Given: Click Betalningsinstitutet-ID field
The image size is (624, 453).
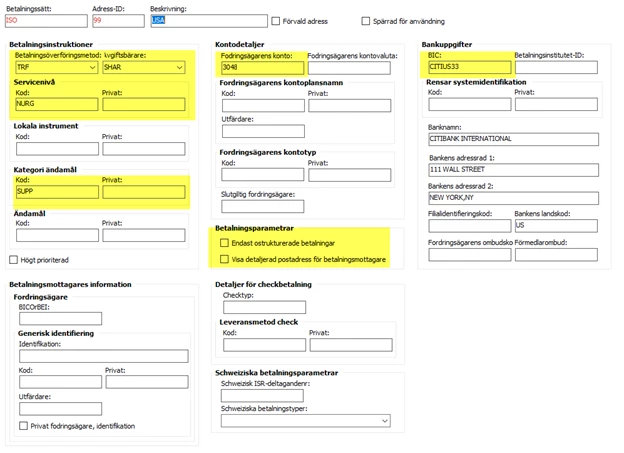Looking at the screenshot, I should pos(556,67).
